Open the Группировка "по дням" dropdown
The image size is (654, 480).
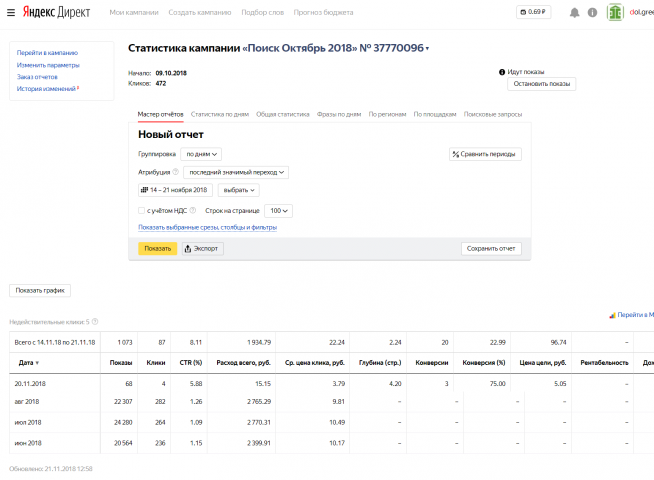203,154
